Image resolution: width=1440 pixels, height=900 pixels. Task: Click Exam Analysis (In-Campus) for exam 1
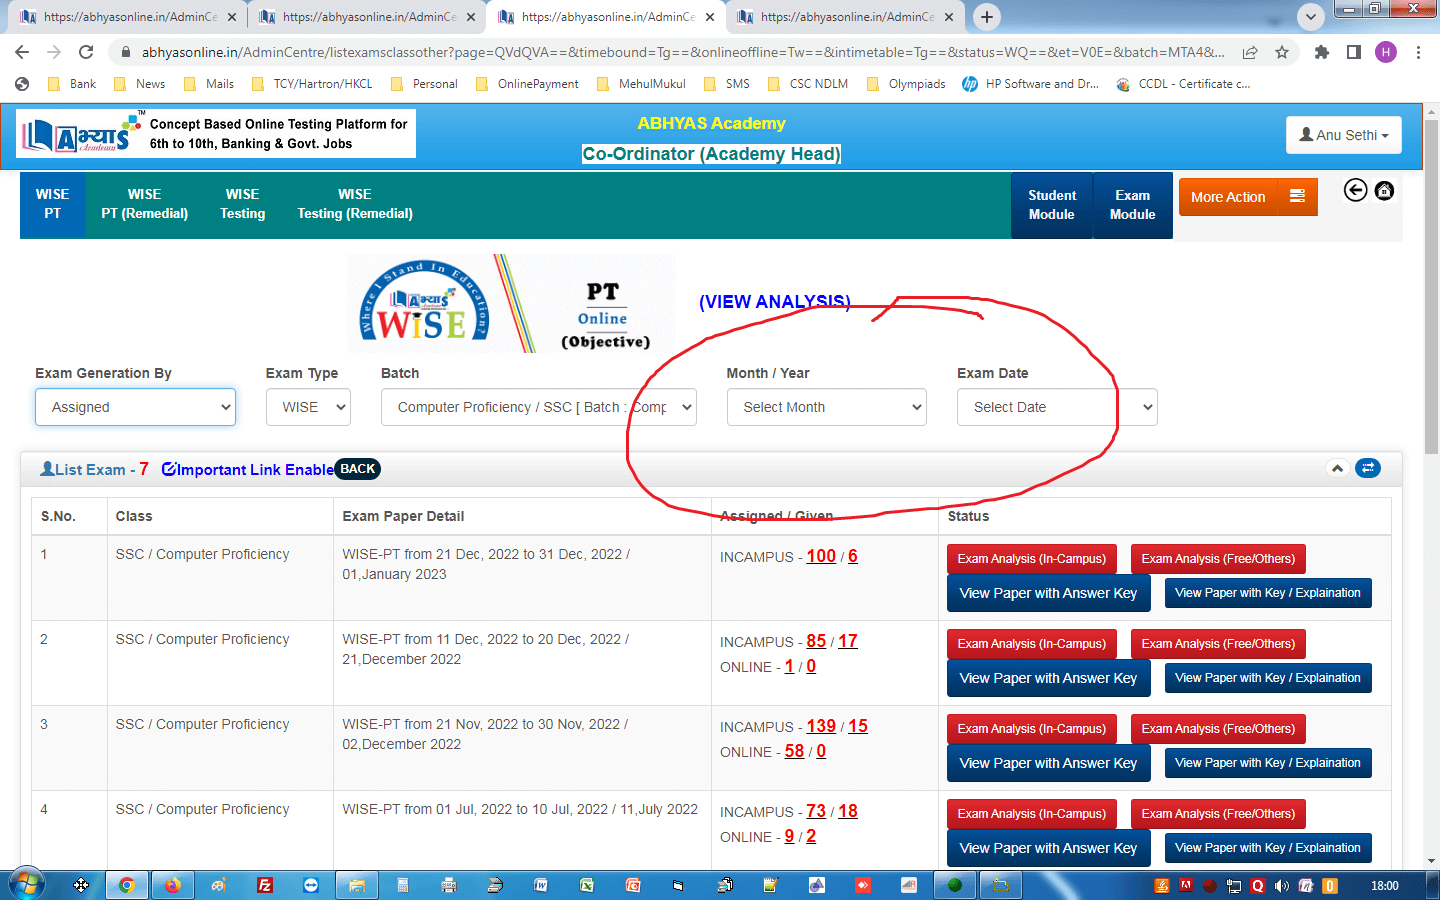[1031, 559]
